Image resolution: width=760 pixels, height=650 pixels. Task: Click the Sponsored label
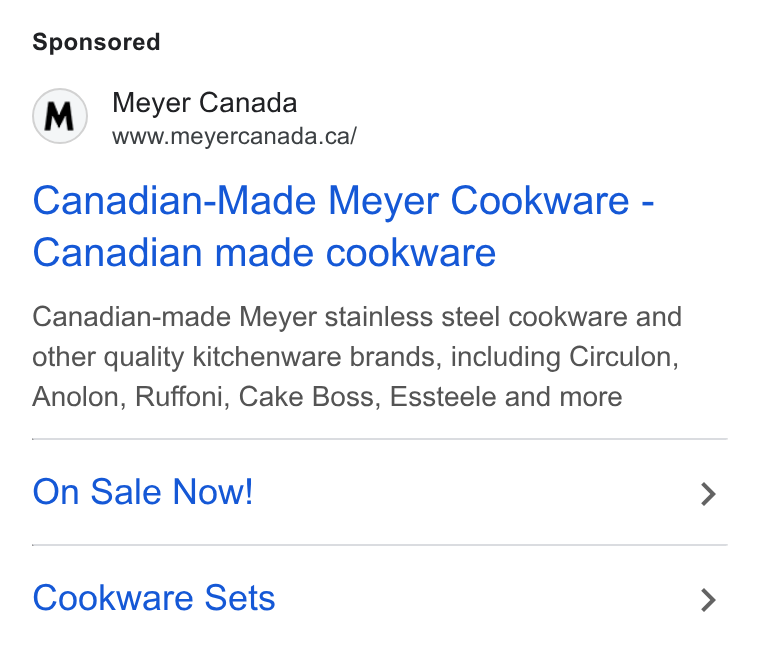[96, 42]
